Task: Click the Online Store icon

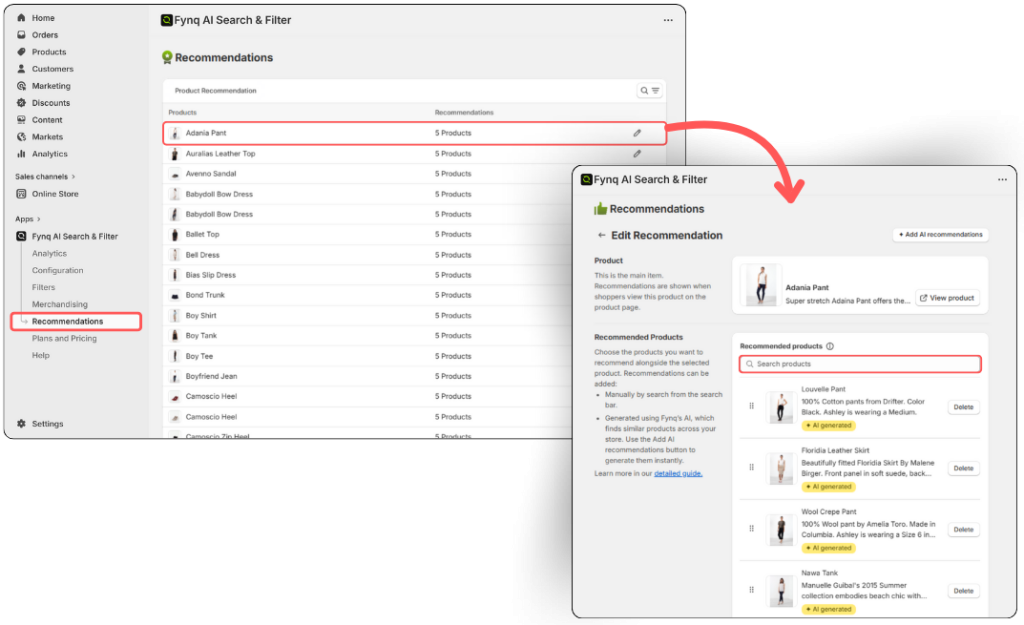Action: click(x=21, y=194)
